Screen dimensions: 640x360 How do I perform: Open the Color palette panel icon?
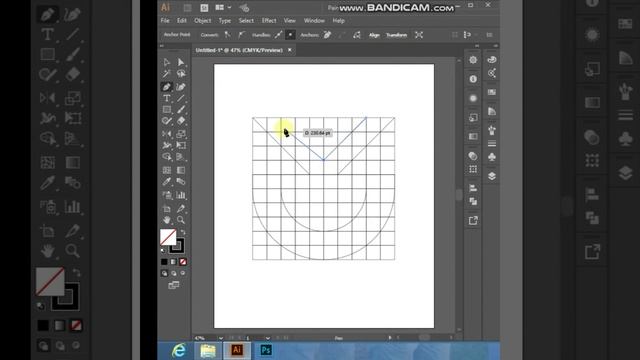(492, 60)
